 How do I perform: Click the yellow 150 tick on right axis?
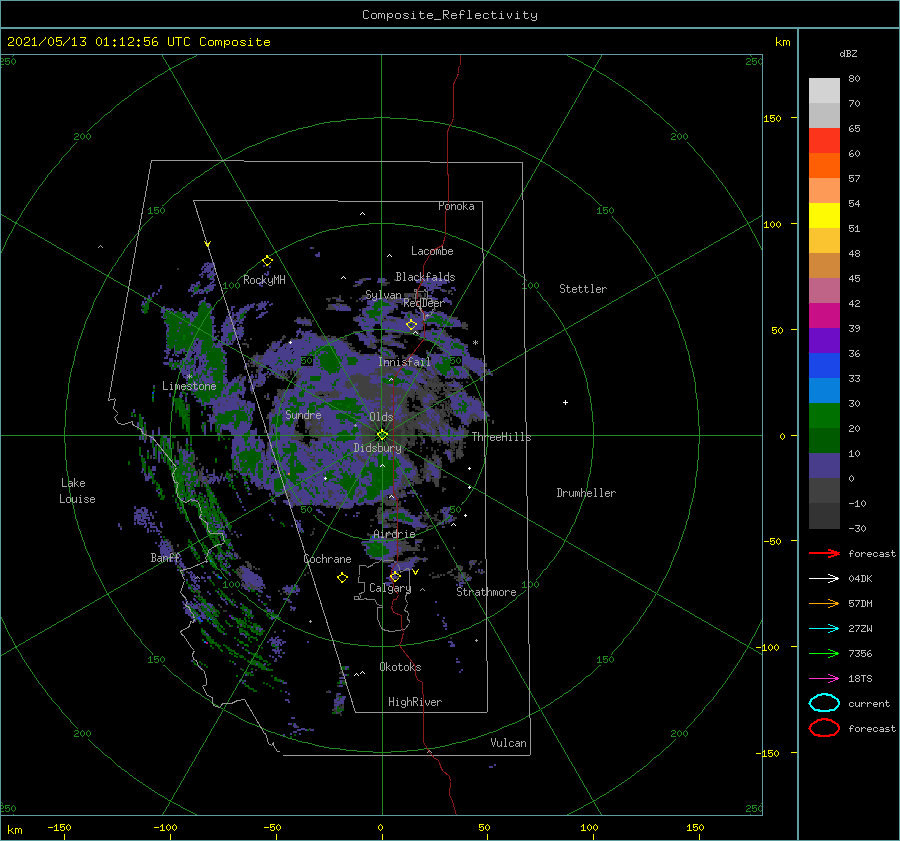click(772, 118)
